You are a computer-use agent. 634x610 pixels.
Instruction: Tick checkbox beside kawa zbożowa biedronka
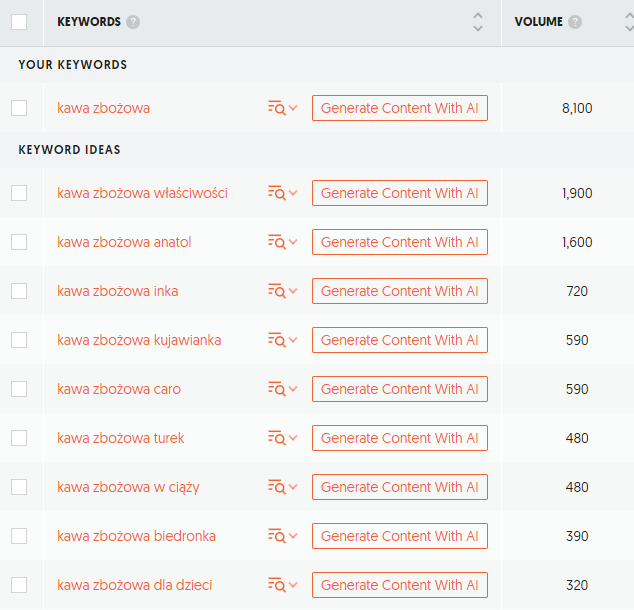tap(19, 536)
